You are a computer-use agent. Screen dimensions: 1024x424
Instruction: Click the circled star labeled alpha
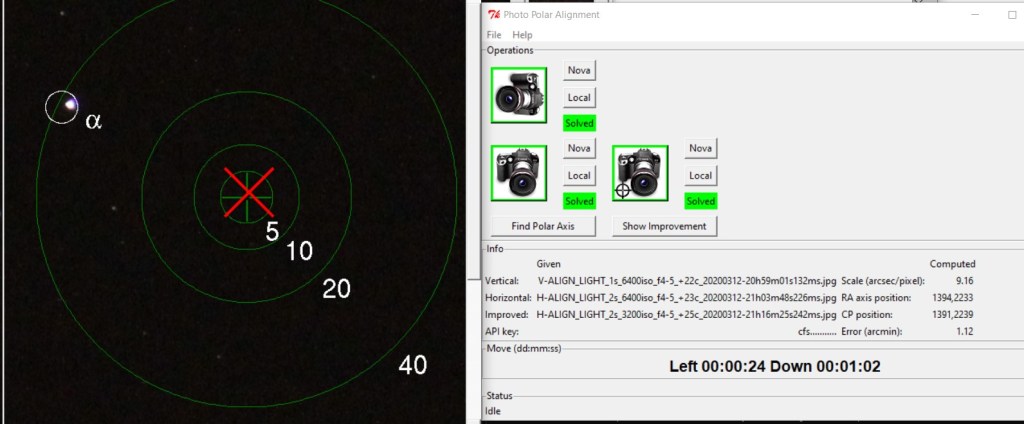(x=63, y=106)
